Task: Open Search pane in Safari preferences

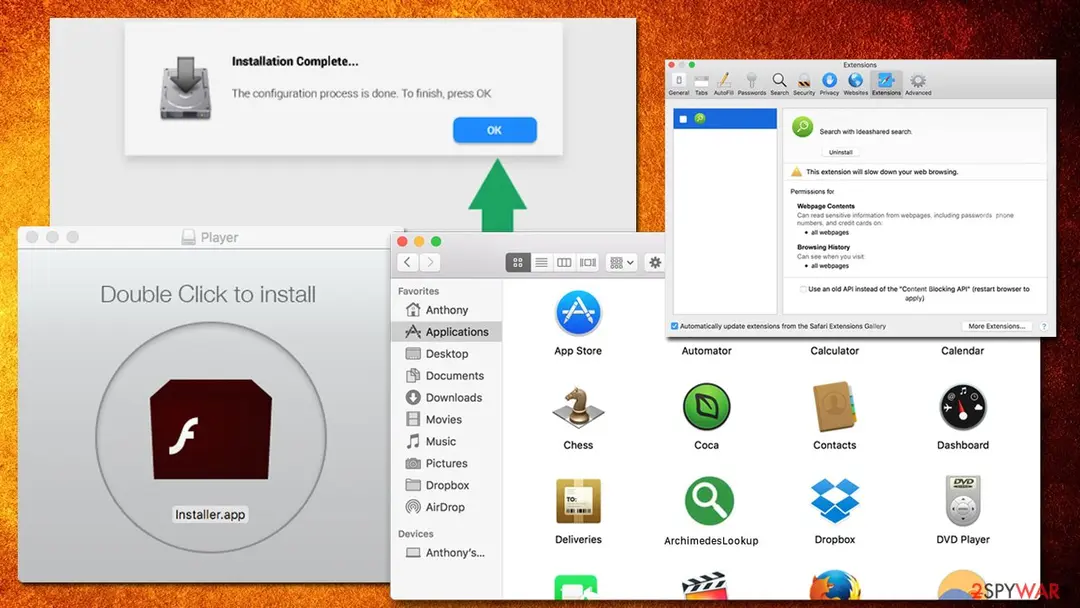Action: click(x=779, y=84)
